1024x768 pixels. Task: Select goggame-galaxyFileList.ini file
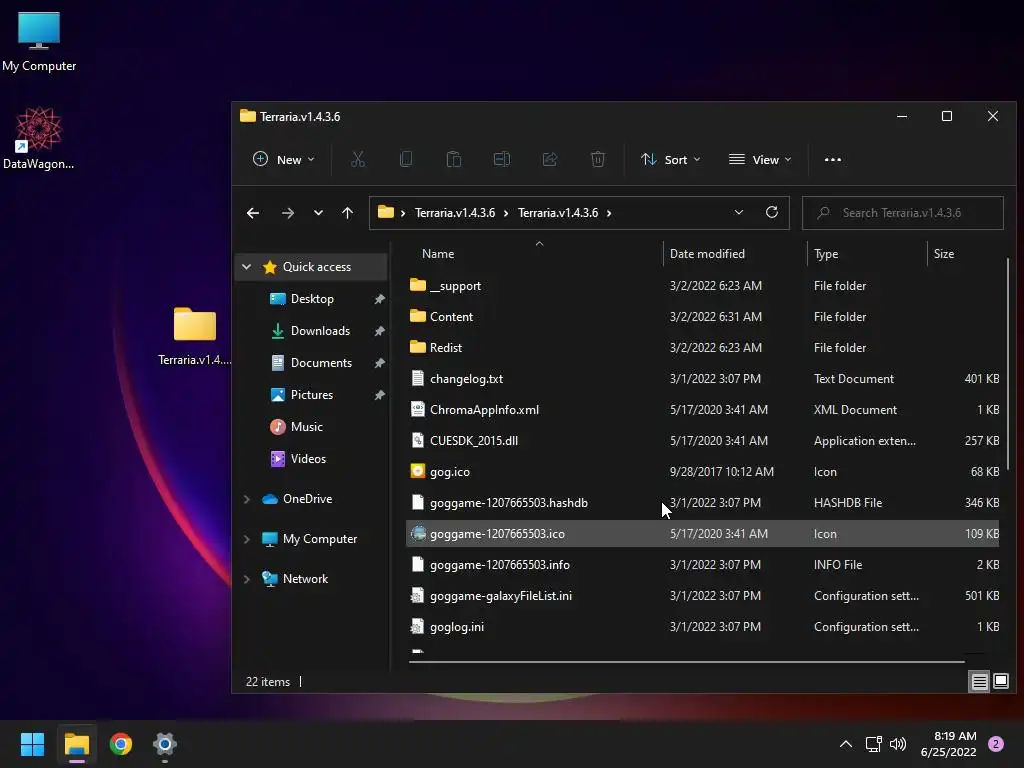703,596
